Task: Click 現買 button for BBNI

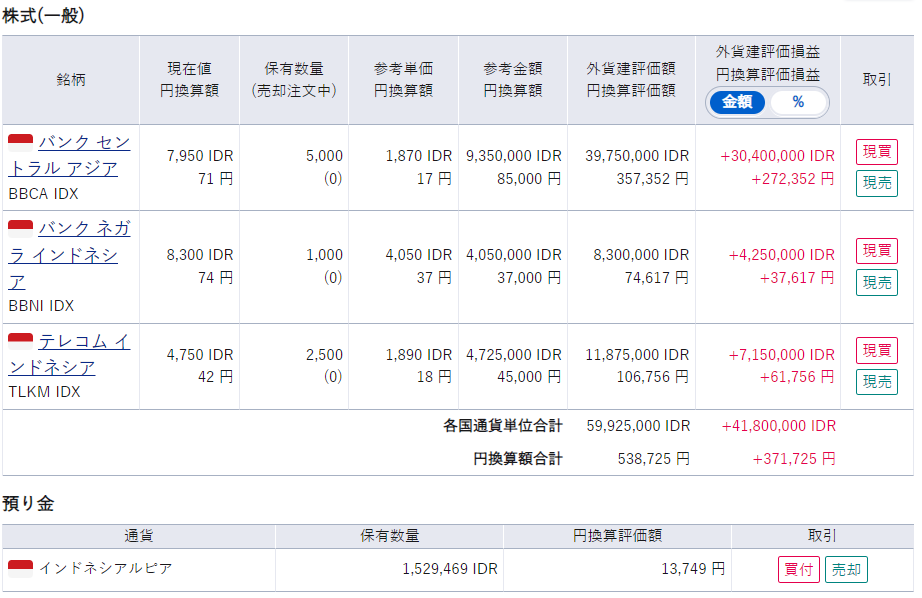Action: (x=876, y=251)
